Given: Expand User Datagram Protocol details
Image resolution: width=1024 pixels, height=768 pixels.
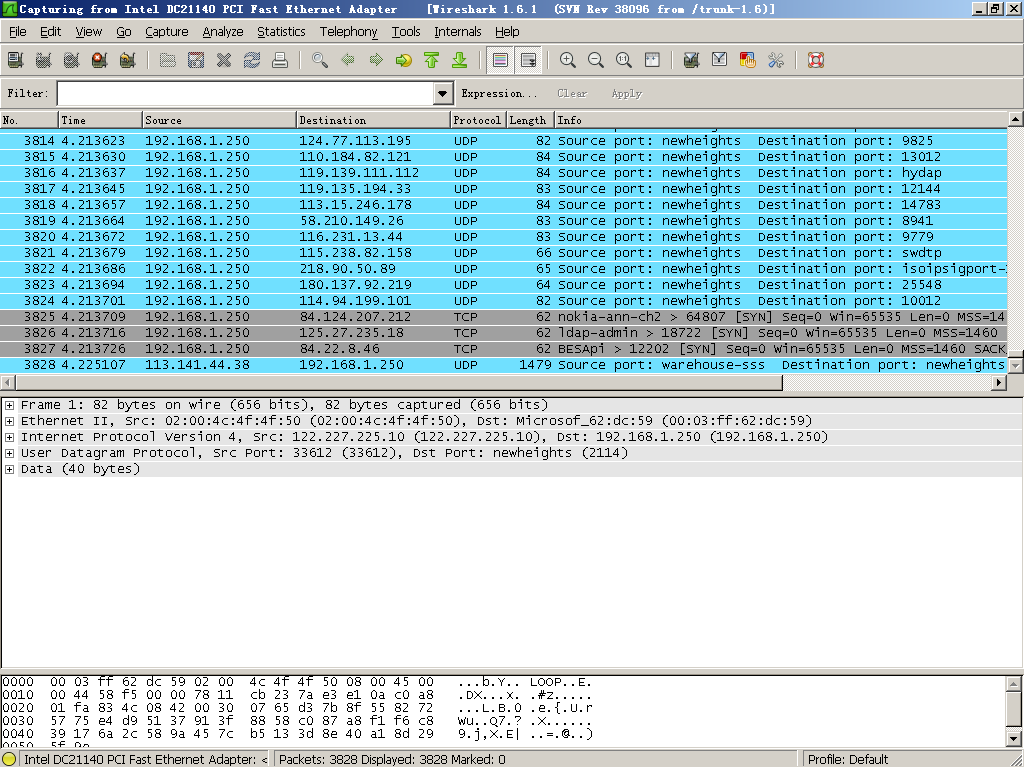Looking at the screenshot, I should point(9,453).
